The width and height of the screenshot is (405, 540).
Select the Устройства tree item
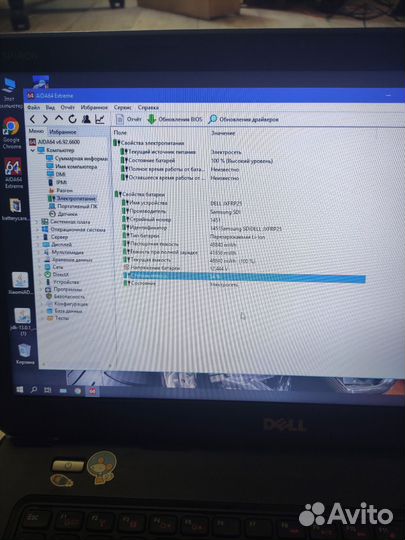[62, 282]
